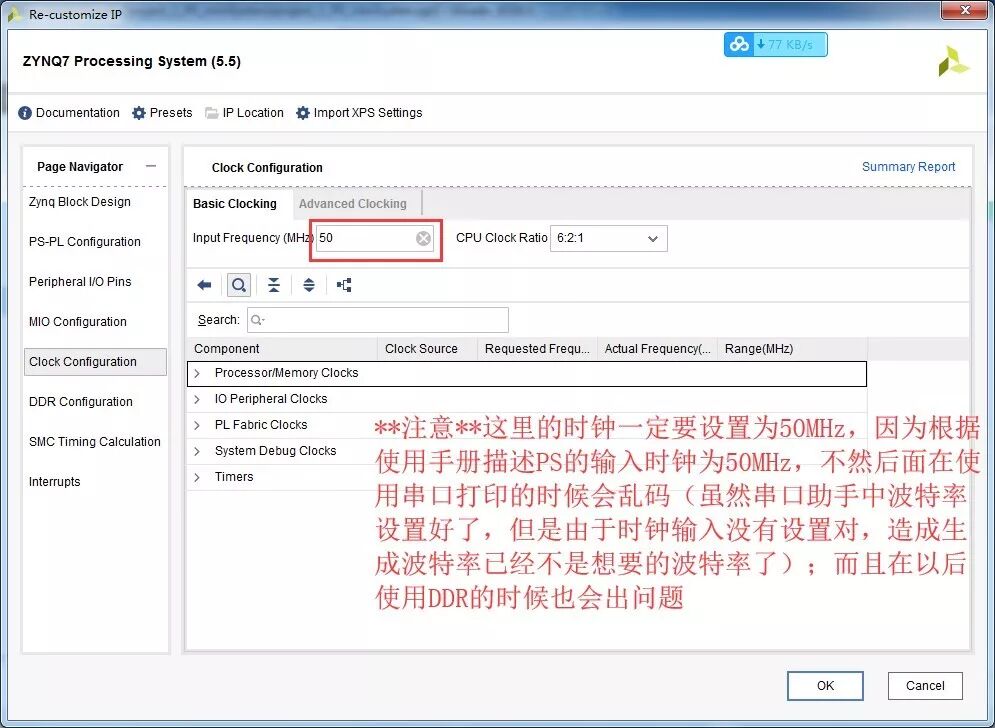The width and height of the screenshot is (995, 728).
Task: Click the back arrow toolbar icon
Action: point(204,285)
